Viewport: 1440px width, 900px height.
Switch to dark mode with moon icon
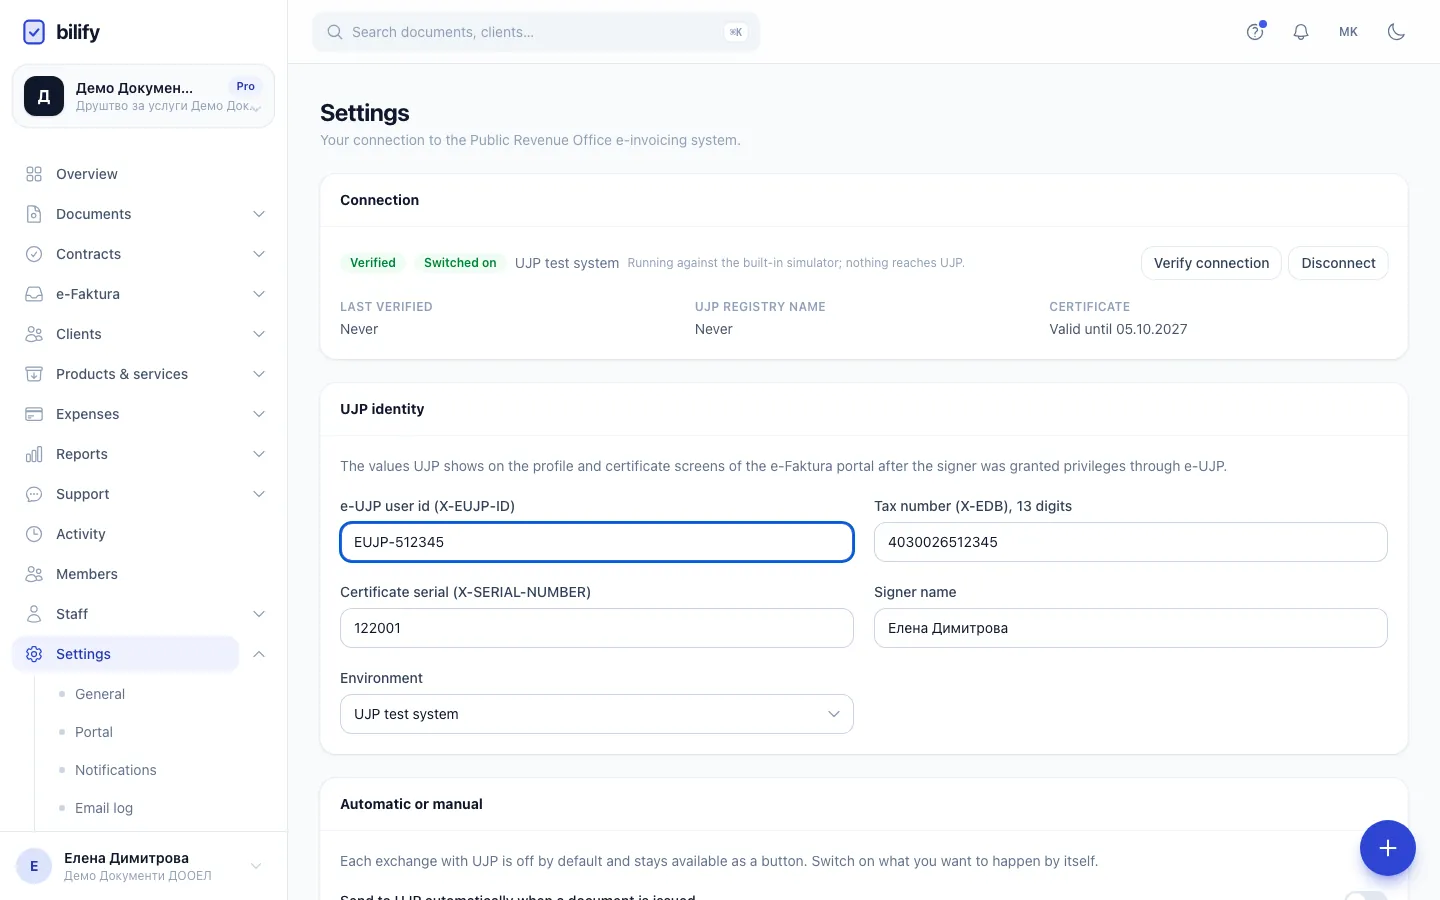click(1396, 32)
